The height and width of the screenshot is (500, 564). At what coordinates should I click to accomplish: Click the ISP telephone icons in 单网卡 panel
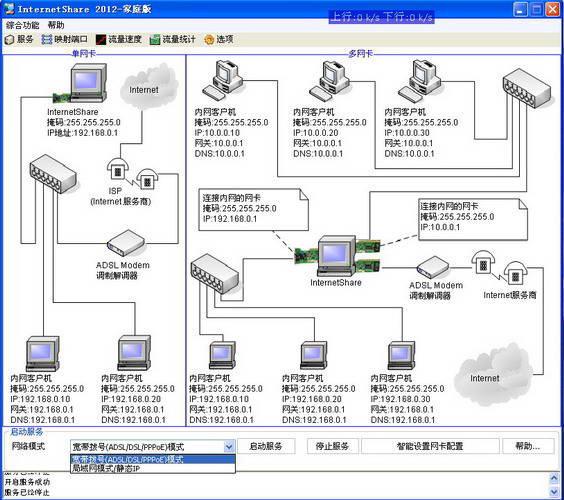[x=132, y=173]
